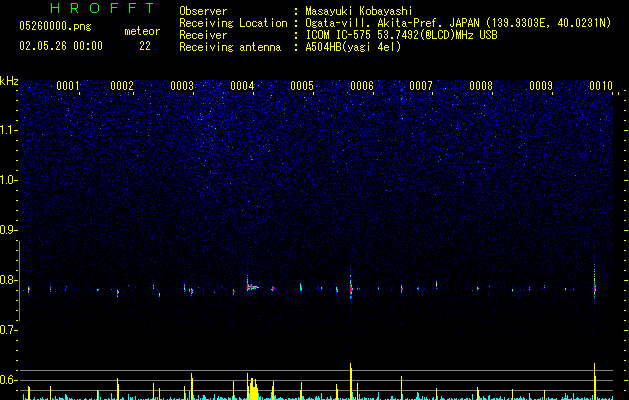
Task: Click the Receiver label
Action: [203, 35]
